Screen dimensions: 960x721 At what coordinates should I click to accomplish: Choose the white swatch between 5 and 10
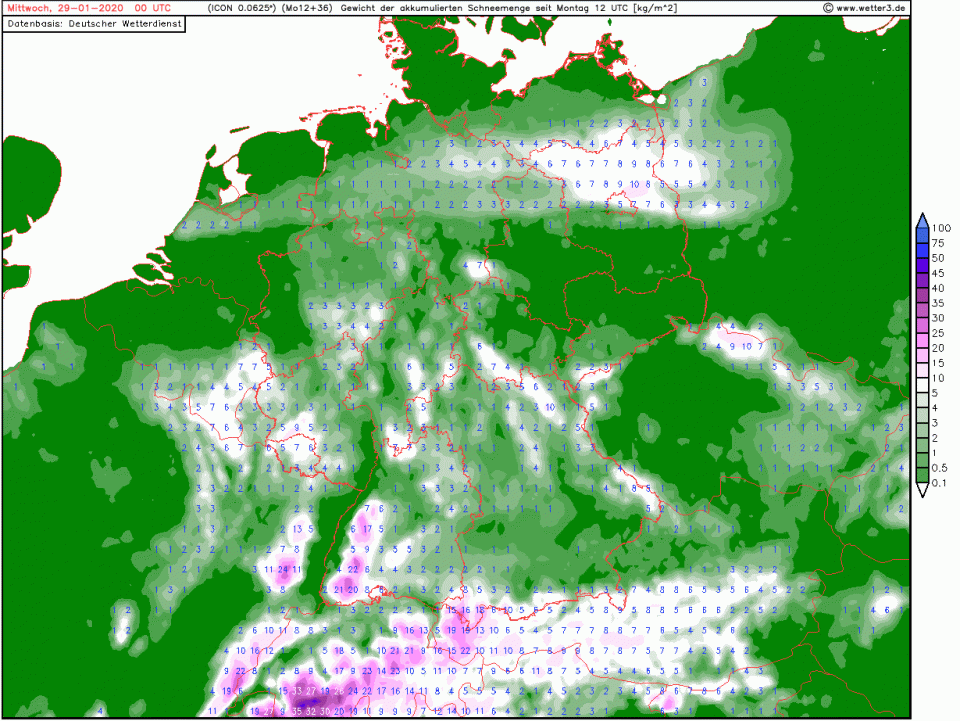(x=922, y=386)
